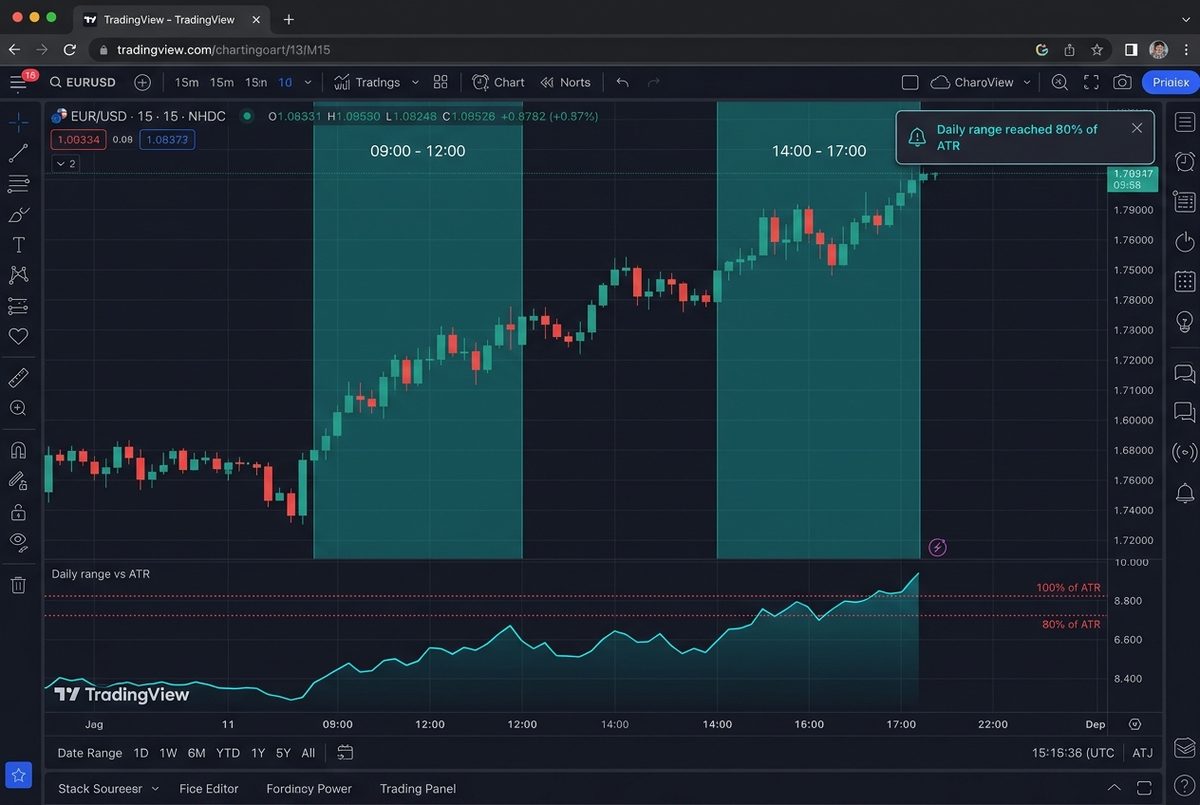Open the indicator templates grid icon
Viewport: 1200px width, 805px height.
pos(441,82)
